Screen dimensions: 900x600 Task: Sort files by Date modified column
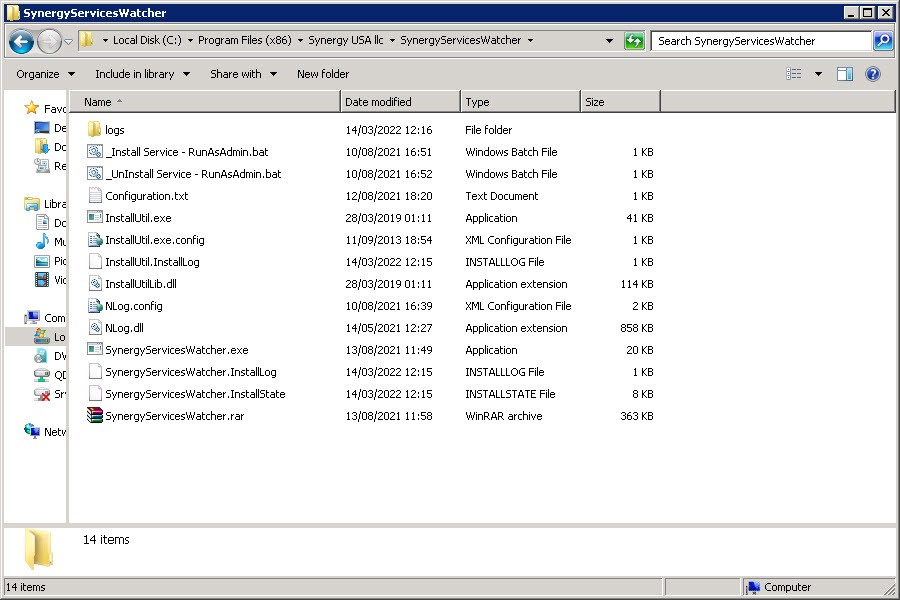401,102
